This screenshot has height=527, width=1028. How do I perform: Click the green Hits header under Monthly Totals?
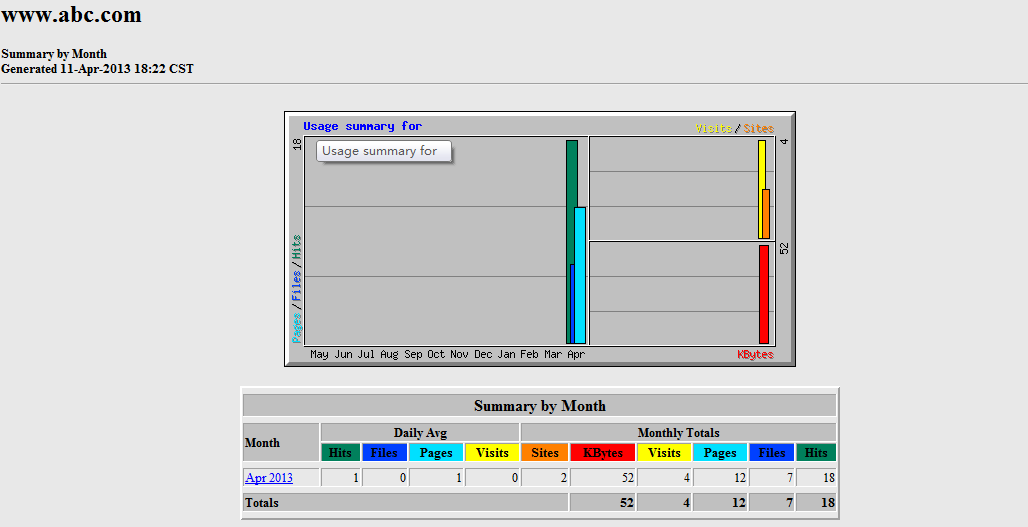pyautogui.click(x=816, y=452)
